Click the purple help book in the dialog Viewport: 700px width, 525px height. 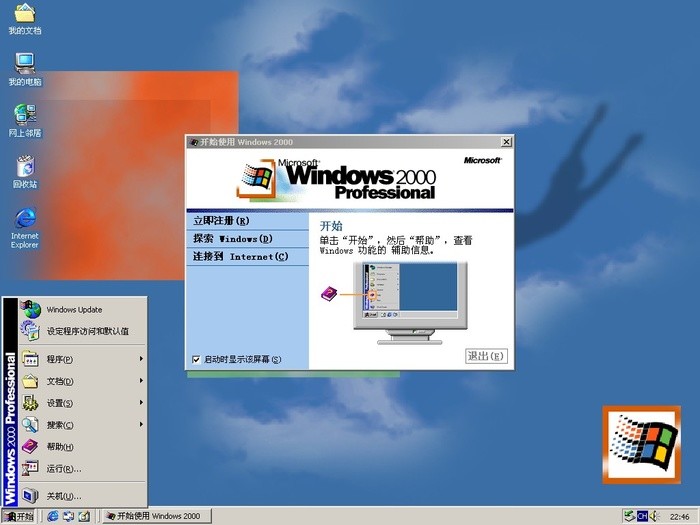pyautogui.click(x=329, y=294)
